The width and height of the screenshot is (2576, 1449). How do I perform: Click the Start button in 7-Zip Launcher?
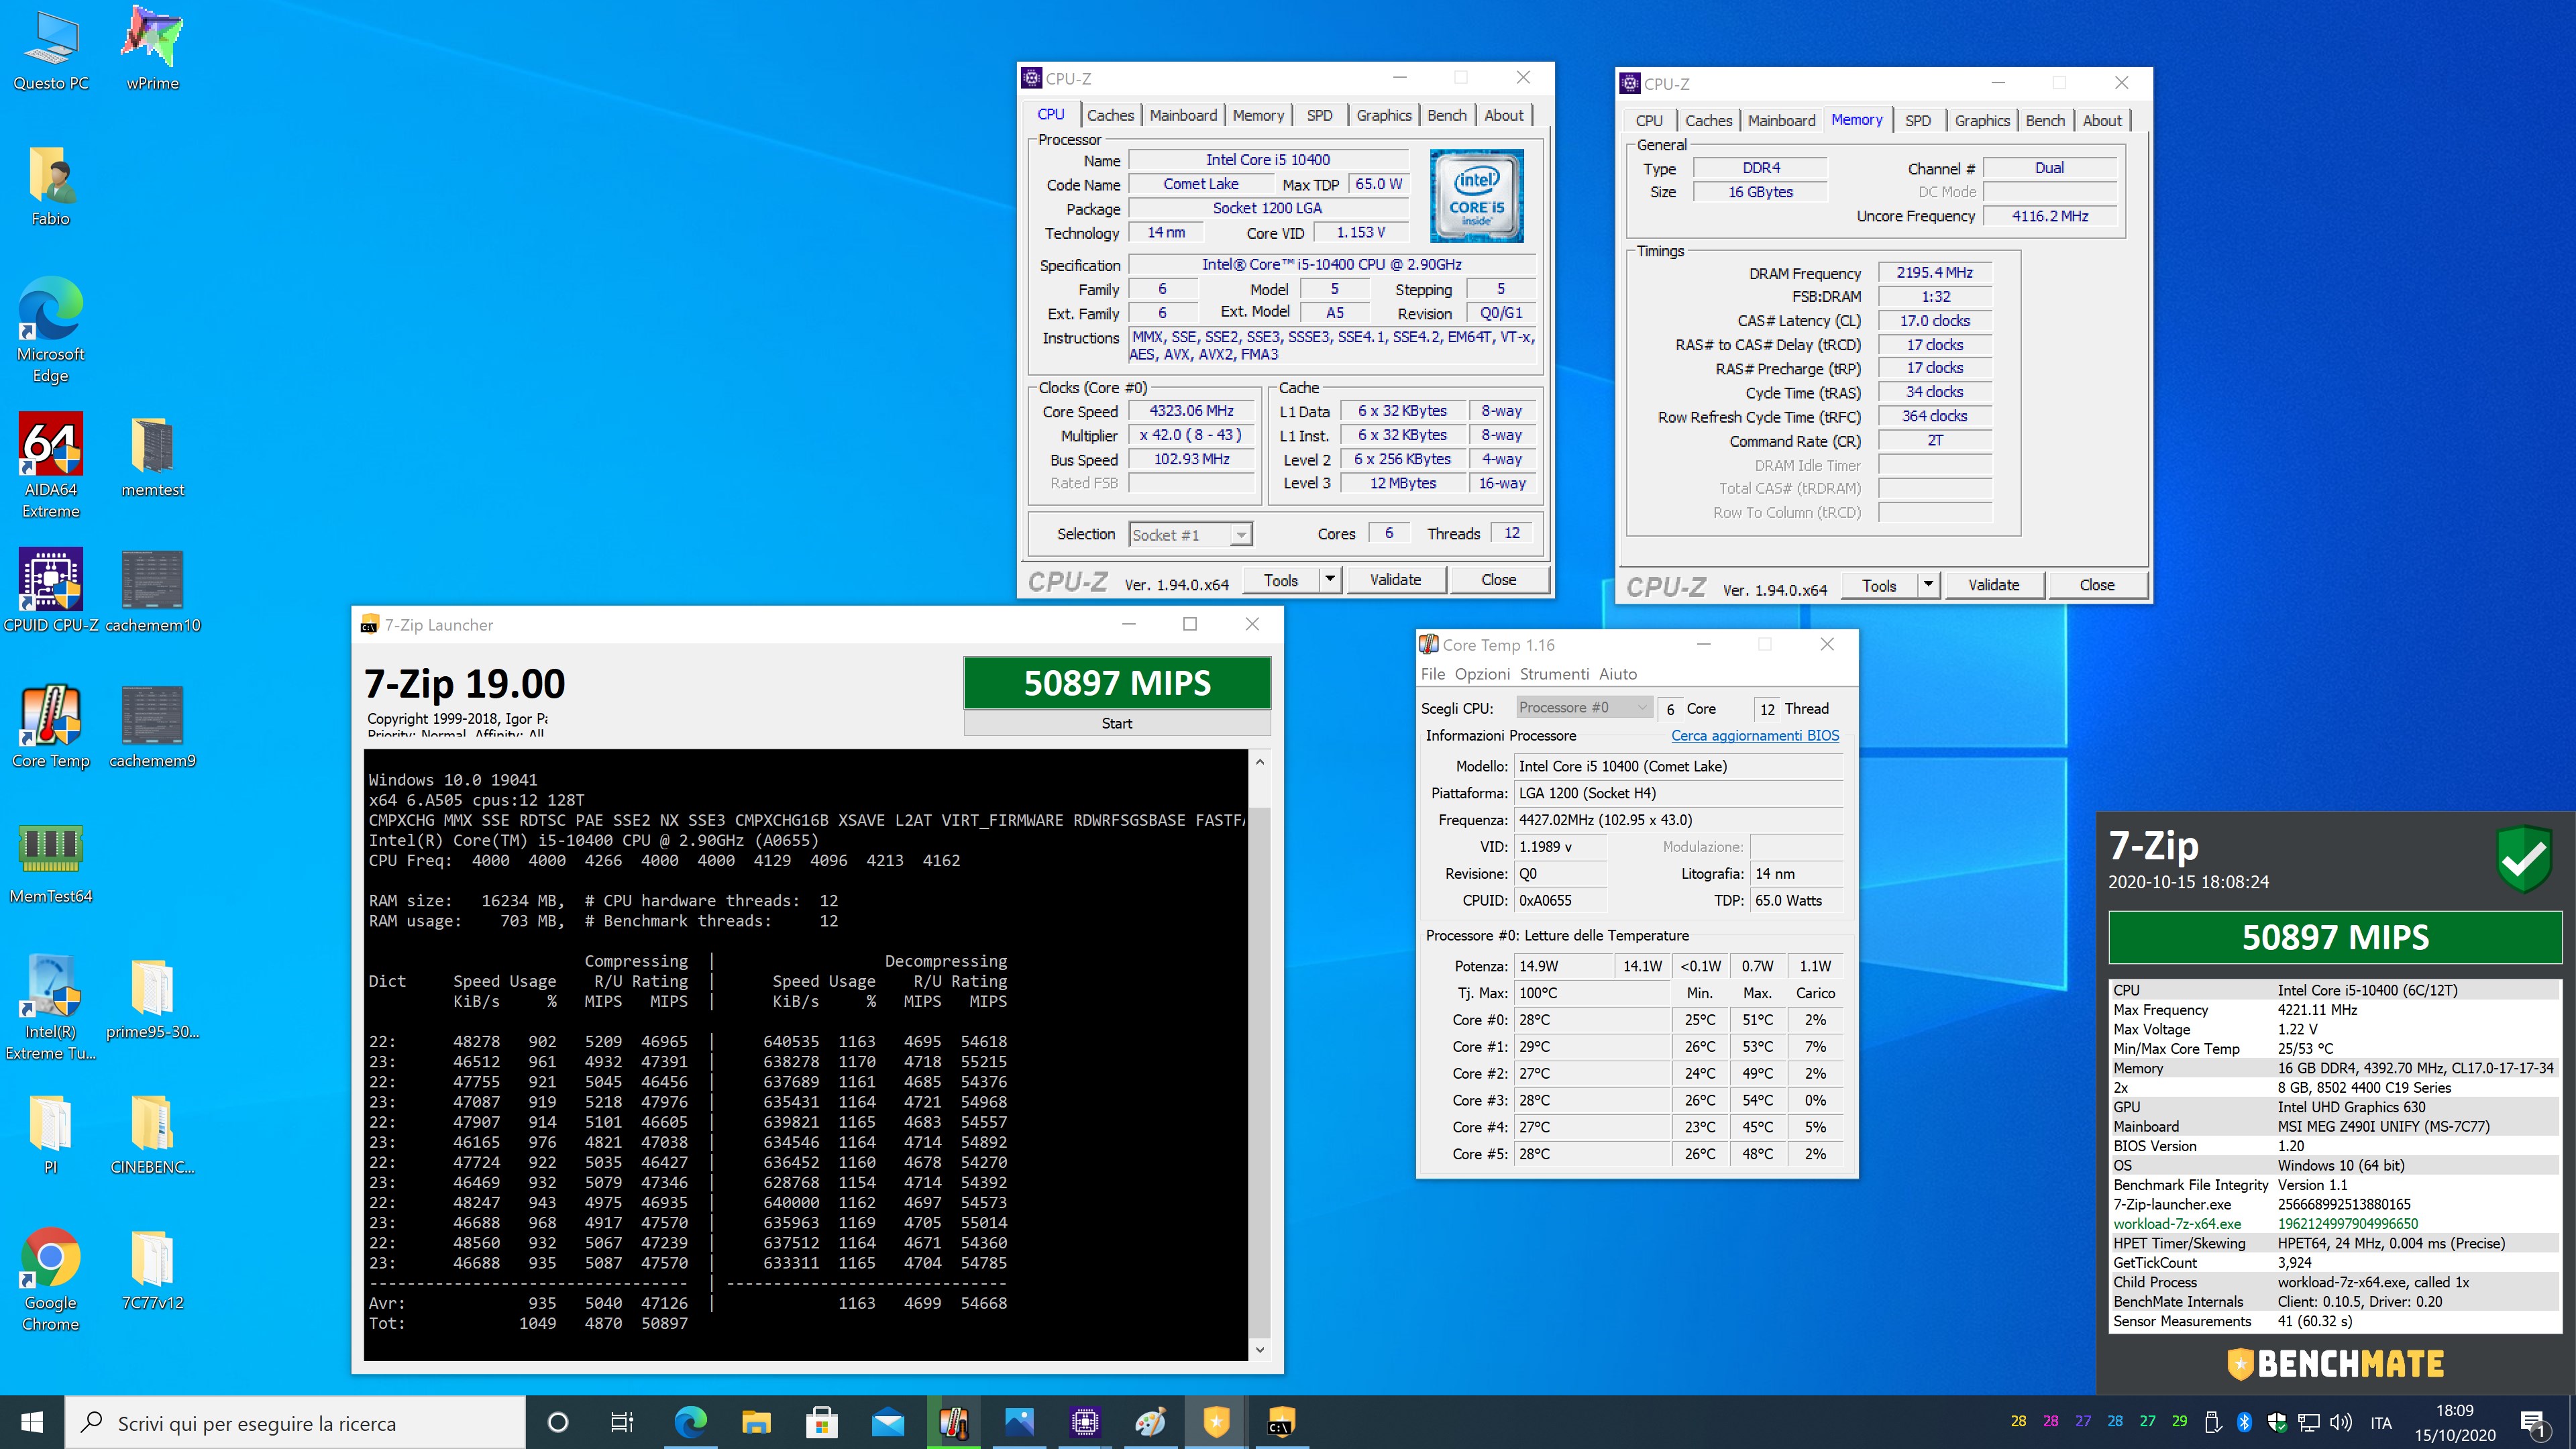[x=1117, y=723]
